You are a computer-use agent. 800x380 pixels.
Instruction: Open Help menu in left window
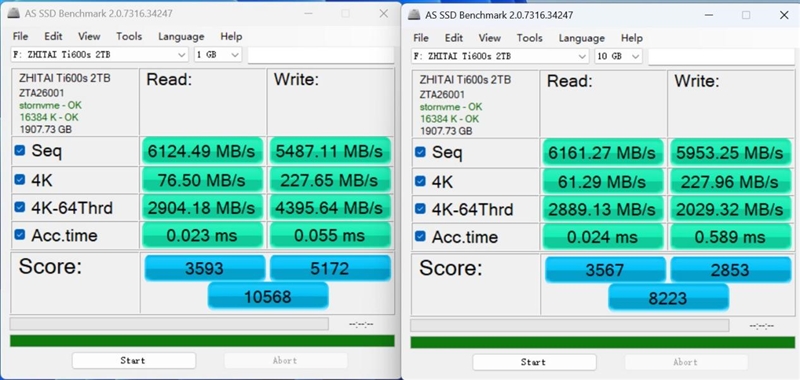(x=231, y=36)
